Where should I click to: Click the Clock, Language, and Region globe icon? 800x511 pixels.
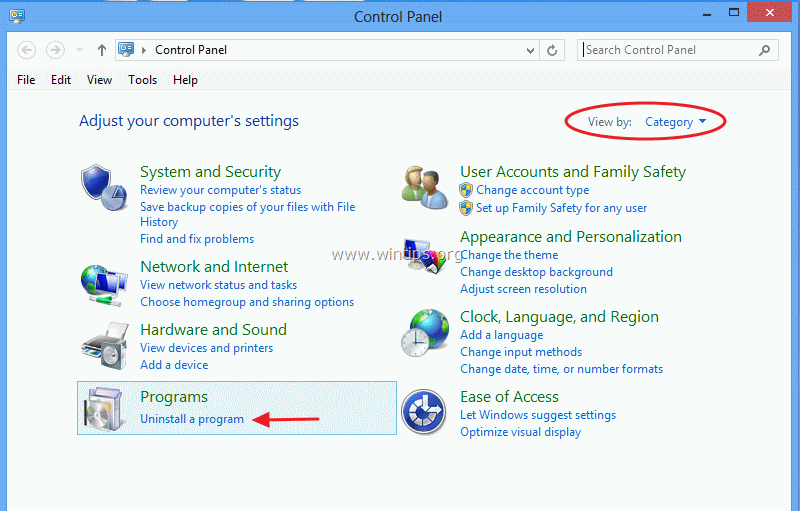(x=424, y=333)
